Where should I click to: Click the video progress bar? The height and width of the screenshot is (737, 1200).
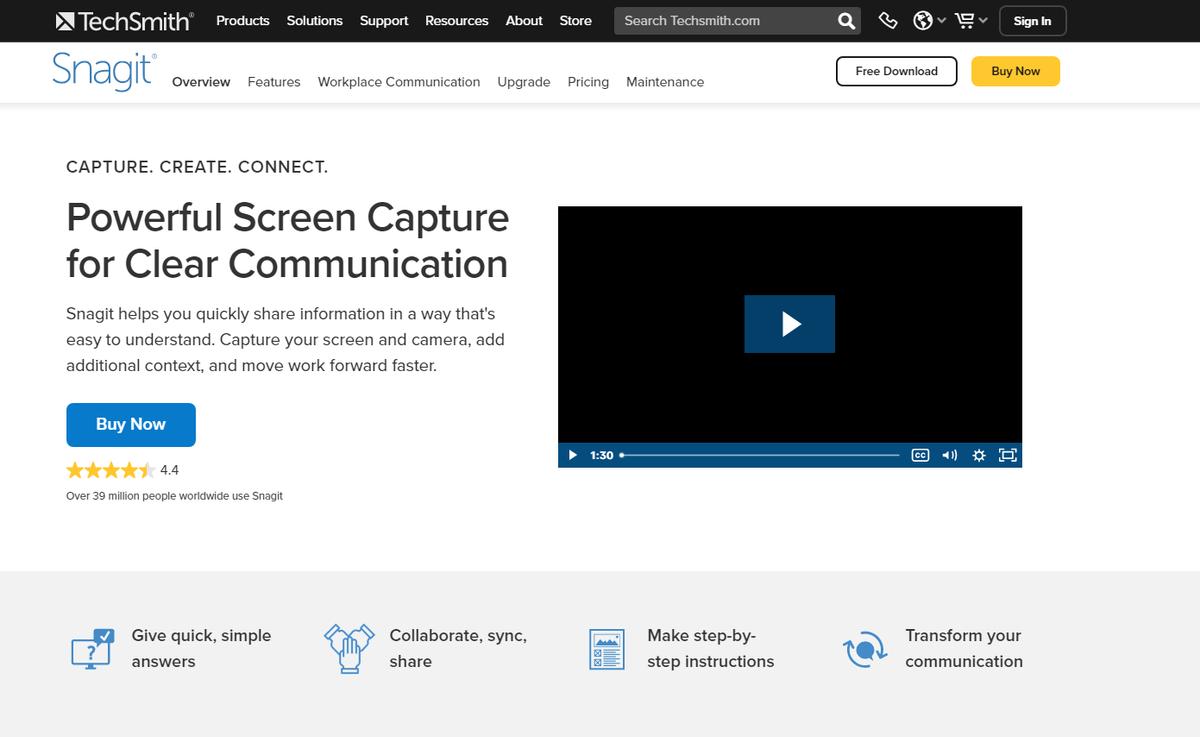coord(760,455)
